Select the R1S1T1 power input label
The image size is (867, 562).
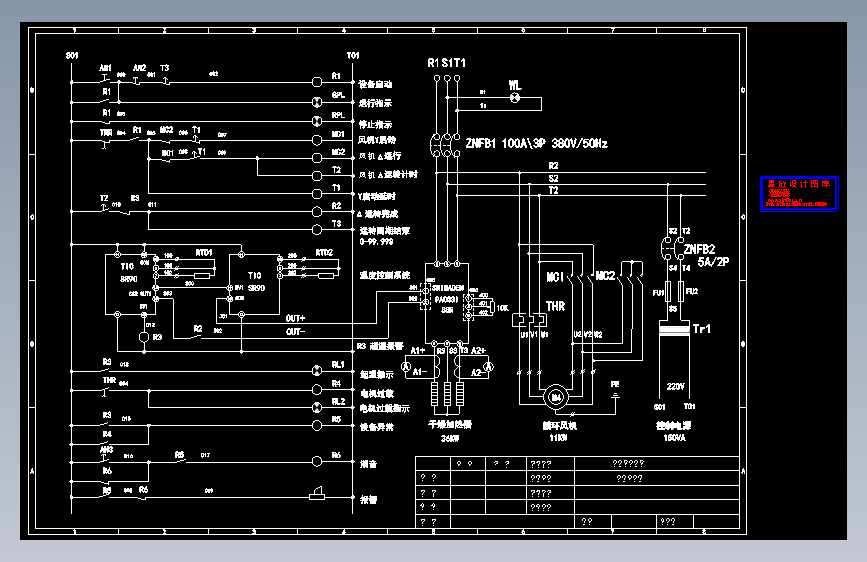[x=446, y=63]
